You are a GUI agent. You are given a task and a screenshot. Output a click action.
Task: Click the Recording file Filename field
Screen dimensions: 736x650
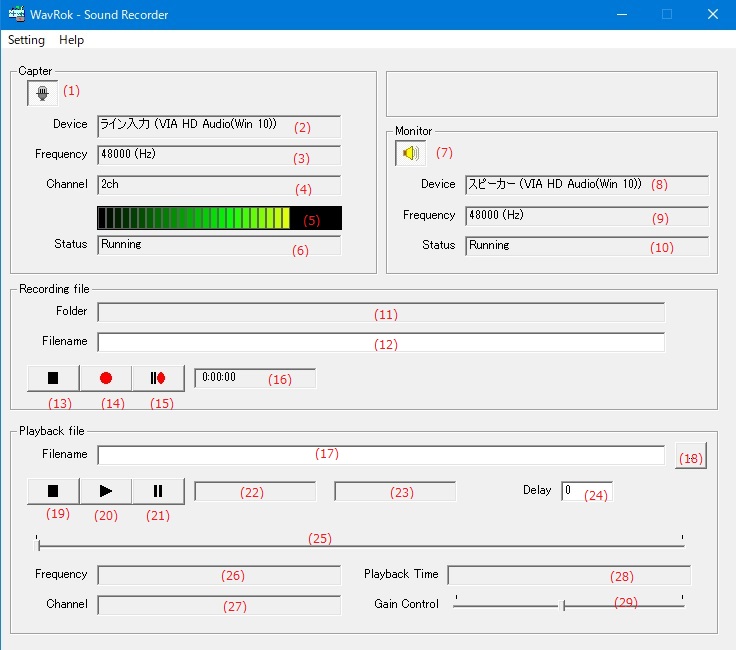pos(381,342)
